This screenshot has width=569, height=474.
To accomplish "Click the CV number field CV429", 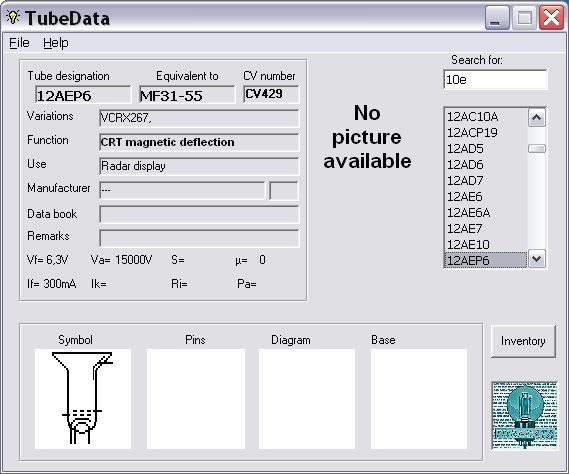I will point(271,94).
